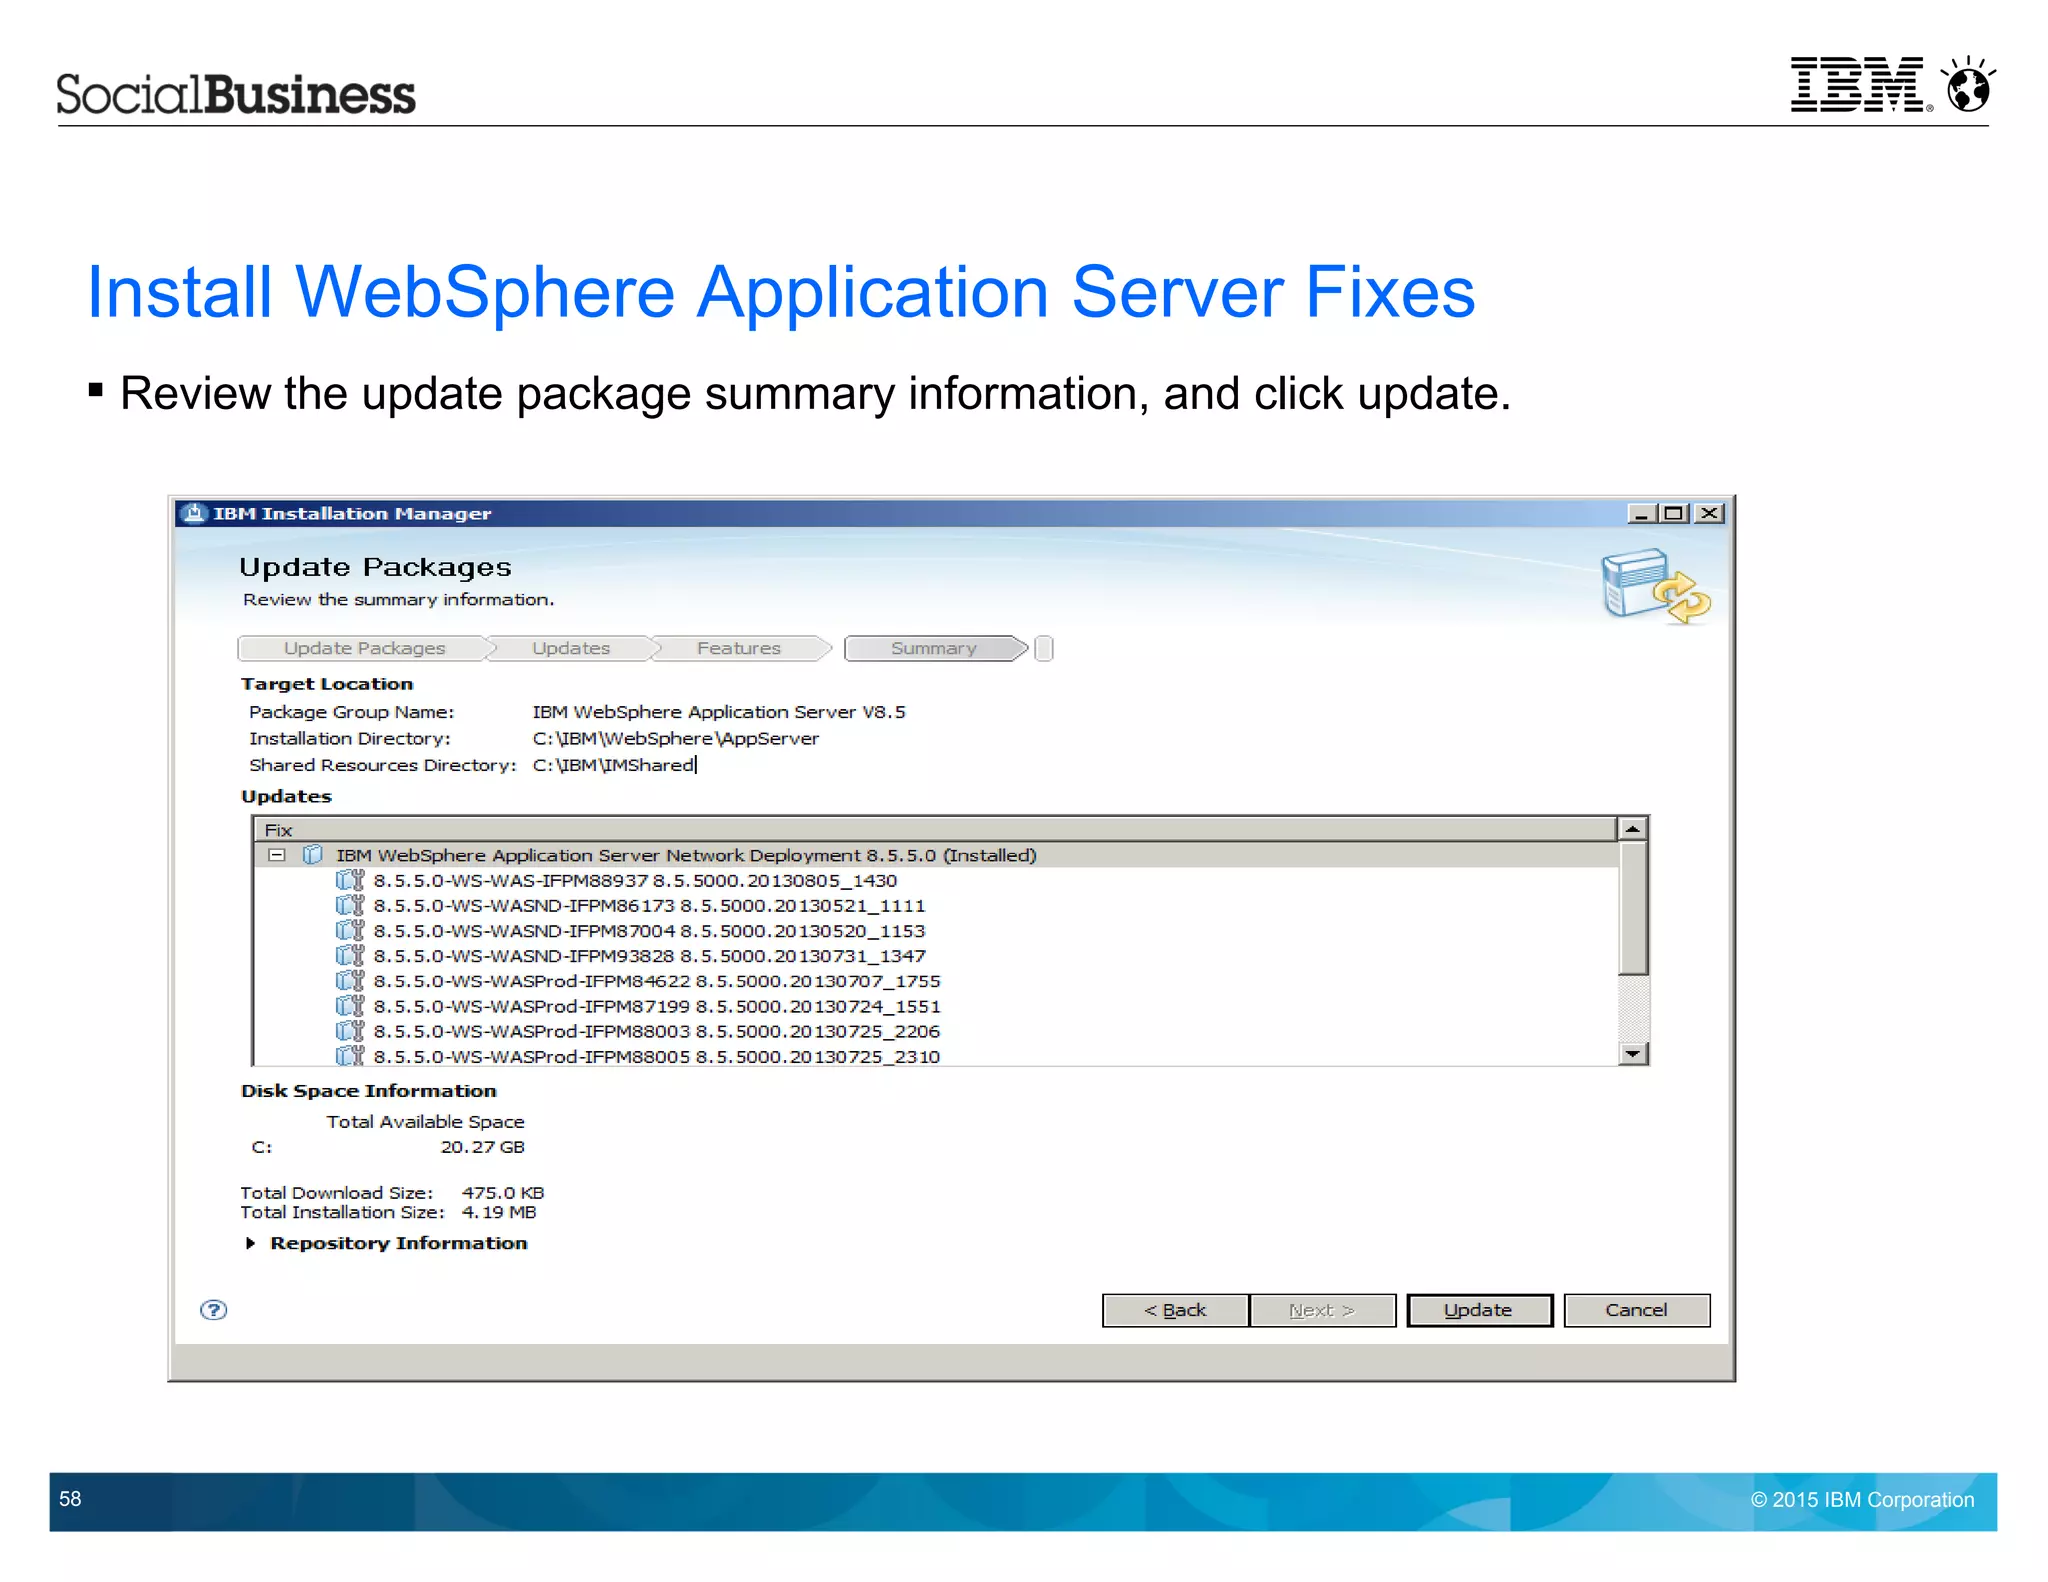The image size is (2048, 1582).
Task: Click the Update button
Action: [1479, 1310]
